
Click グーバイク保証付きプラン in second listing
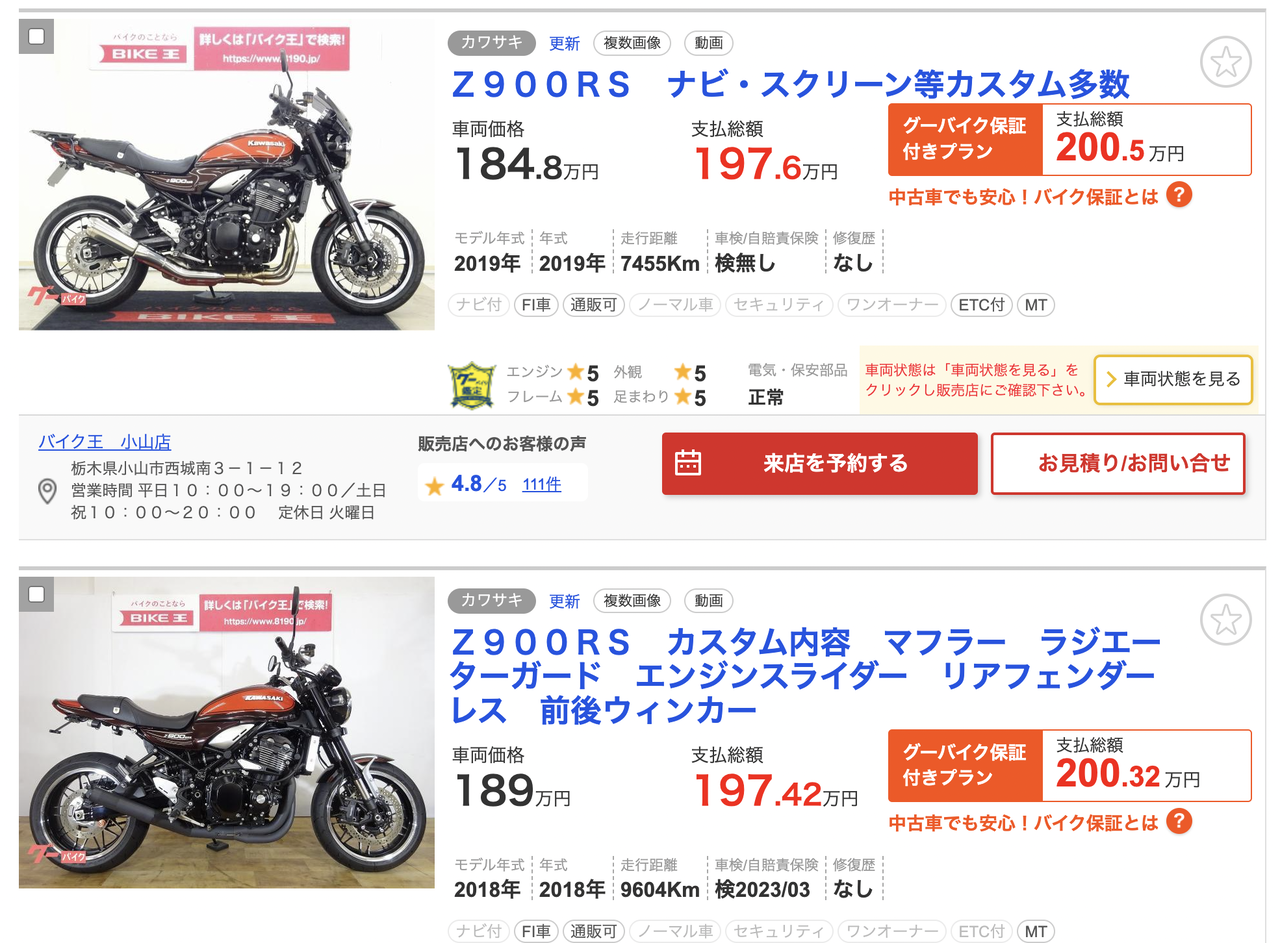tap(965, 766)
